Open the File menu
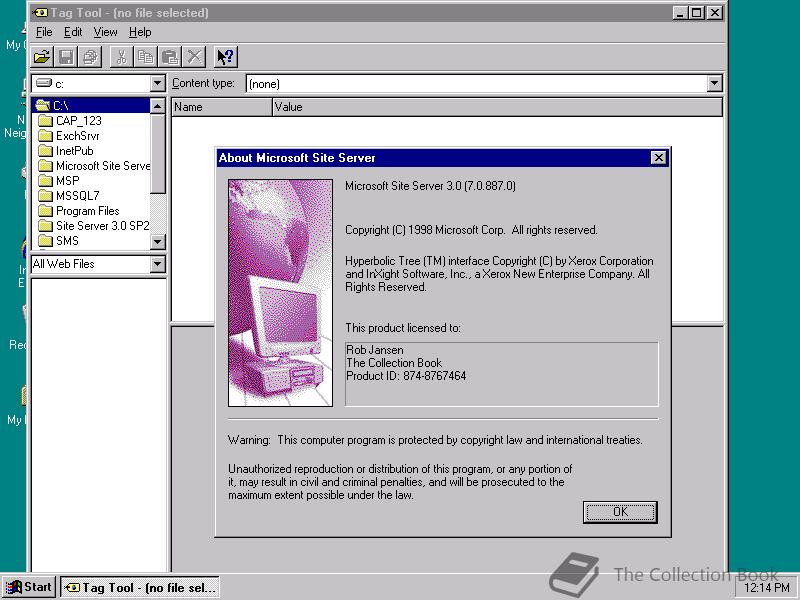The width and height of the screenshot is (800, 600). 44,32
